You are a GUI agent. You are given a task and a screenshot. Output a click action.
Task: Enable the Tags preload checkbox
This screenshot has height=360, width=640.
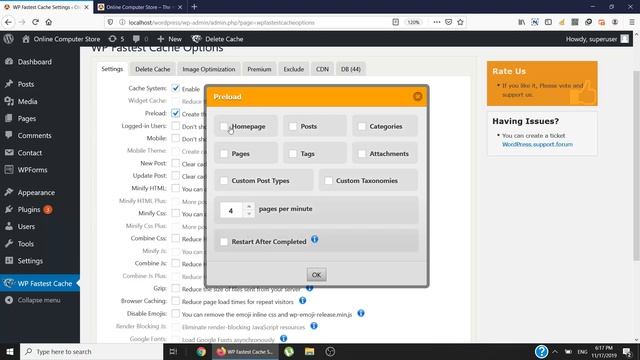[x=293, y=154]
